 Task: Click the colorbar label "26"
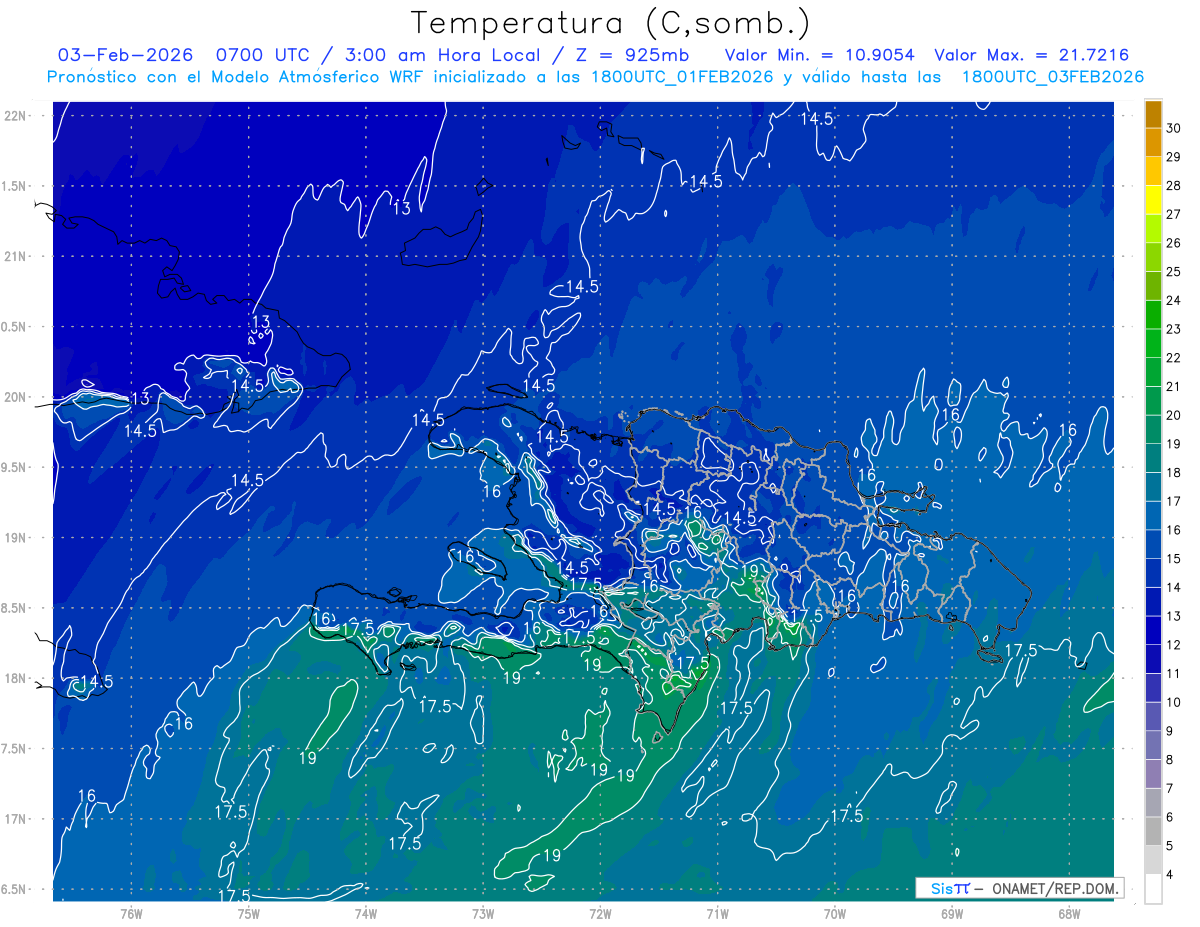(1174, 243)
